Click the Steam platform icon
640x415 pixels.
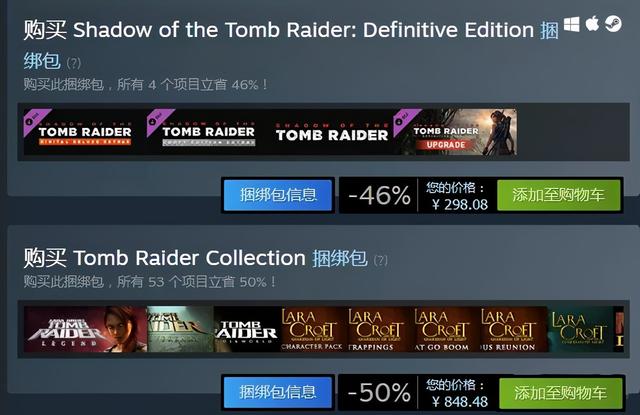[x=613, y=24]
